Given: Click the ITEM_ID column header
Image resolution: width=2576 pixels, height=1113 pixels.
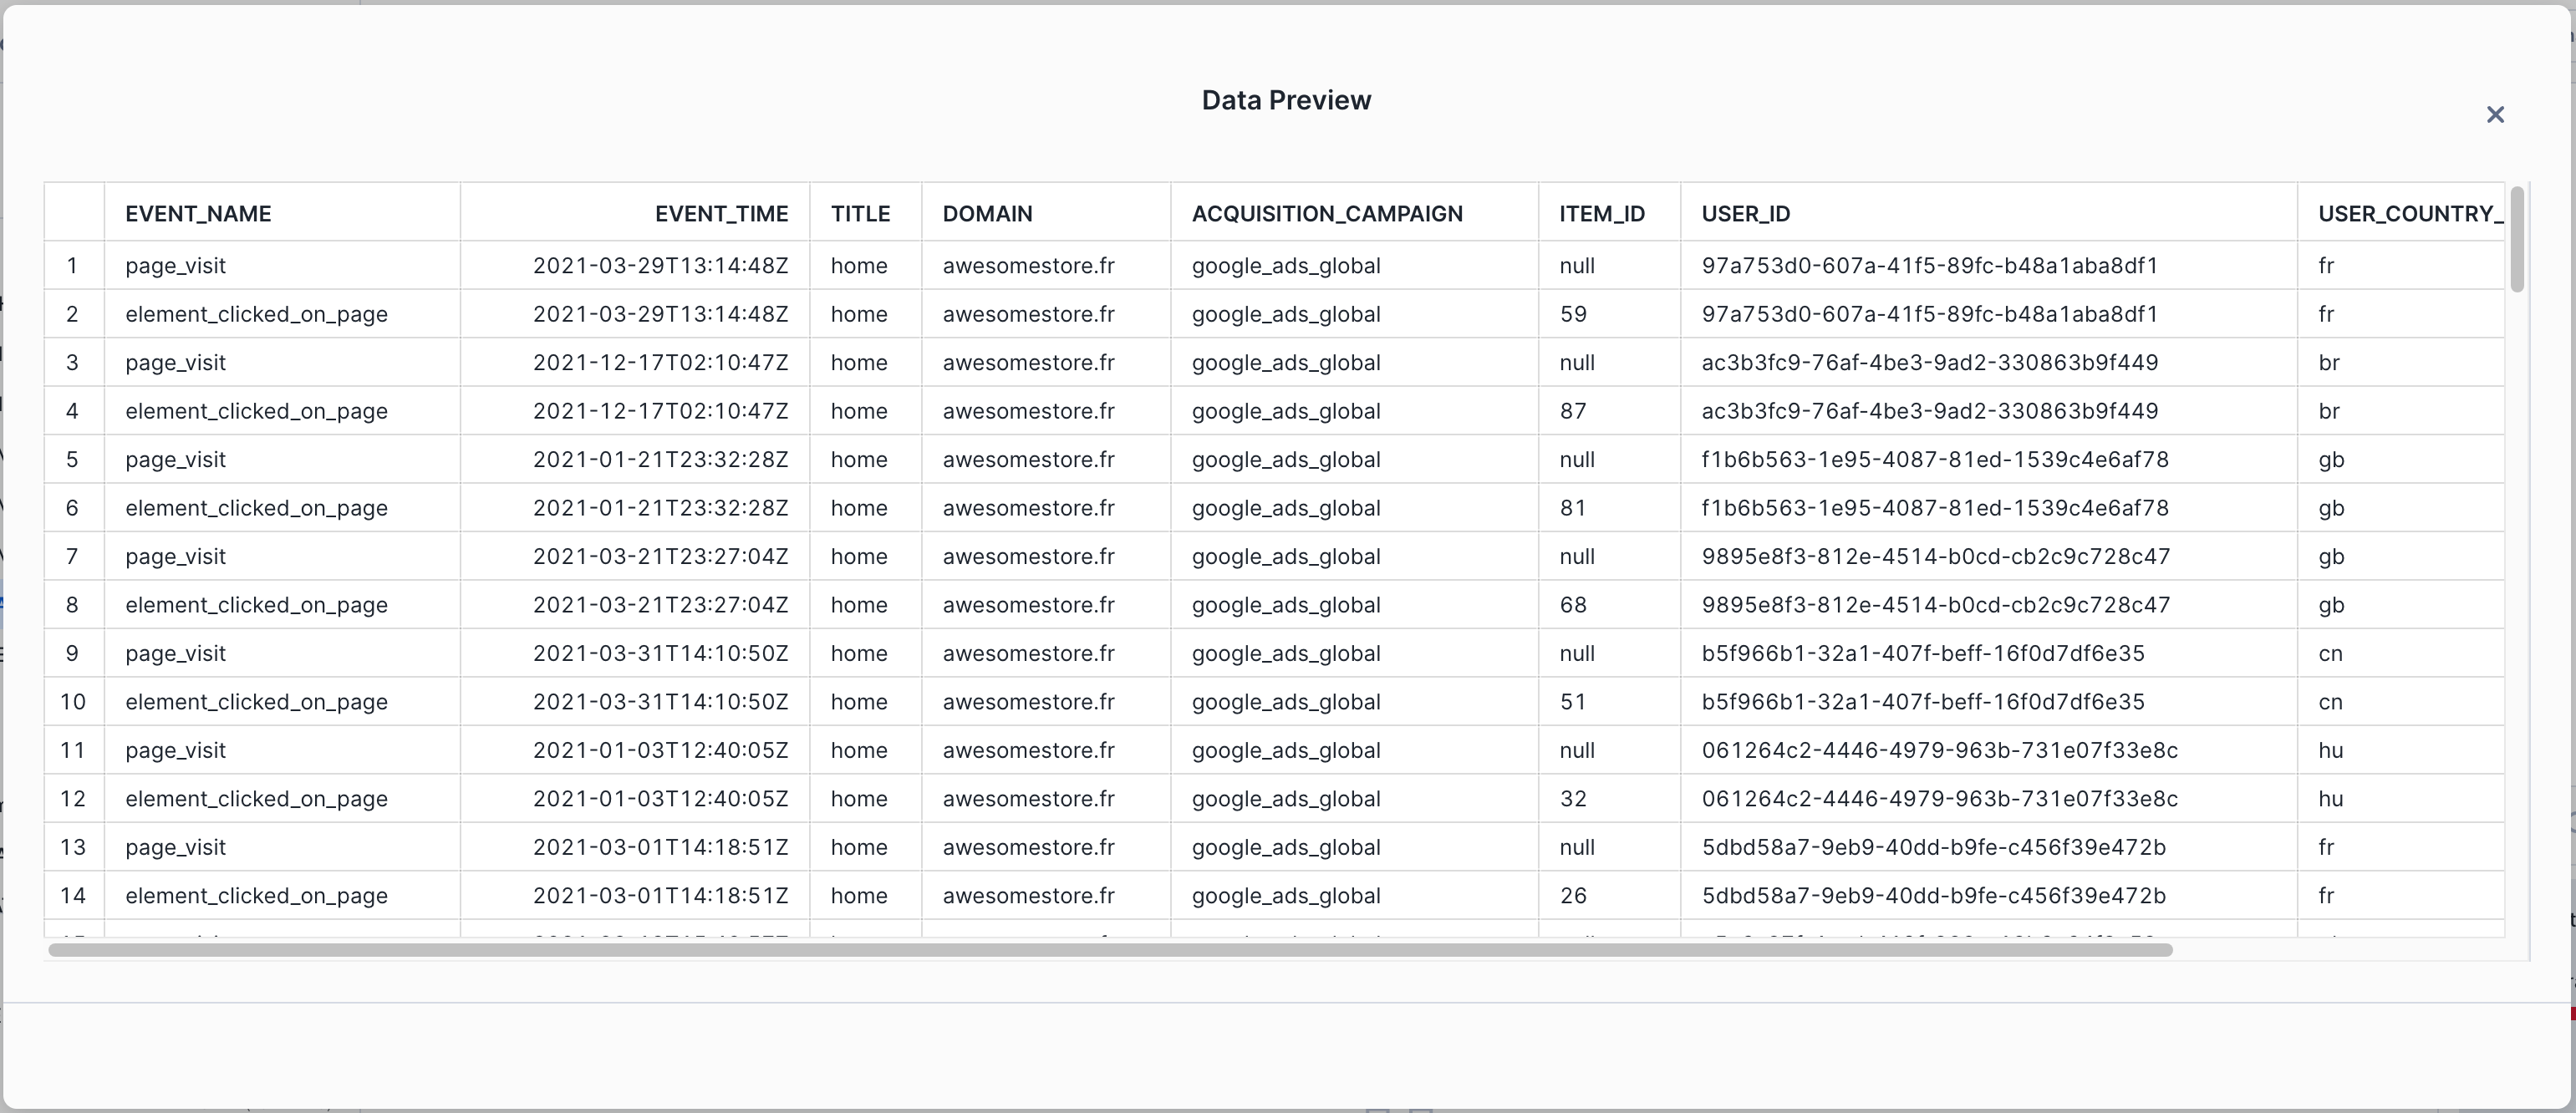Looking at the screenshot, I should pos(1601,213).
